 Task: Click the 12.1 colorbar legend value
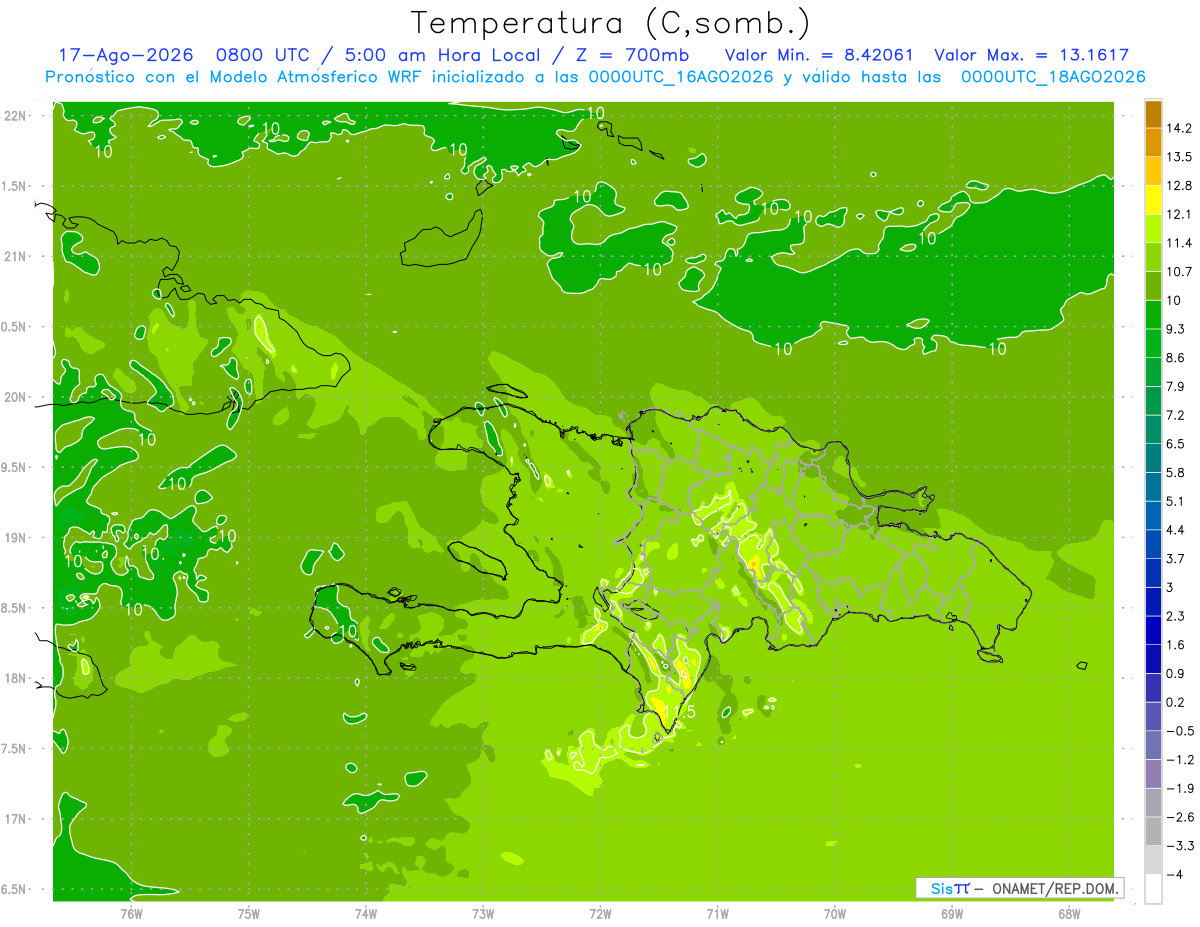(1179, 214)
